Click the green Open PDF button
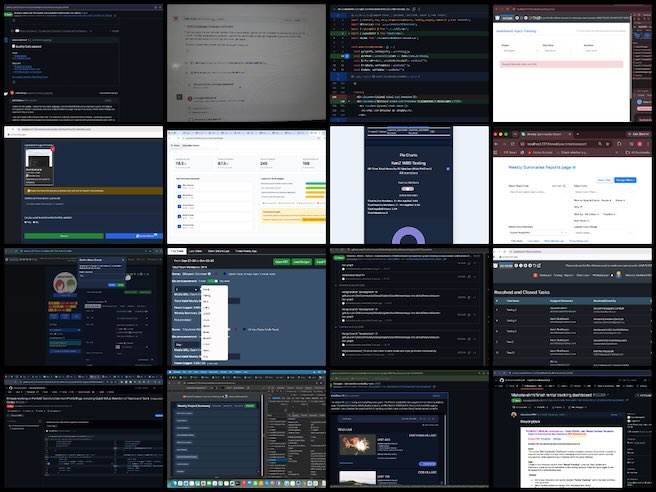 pyautogui.click(x=282, y=262)
